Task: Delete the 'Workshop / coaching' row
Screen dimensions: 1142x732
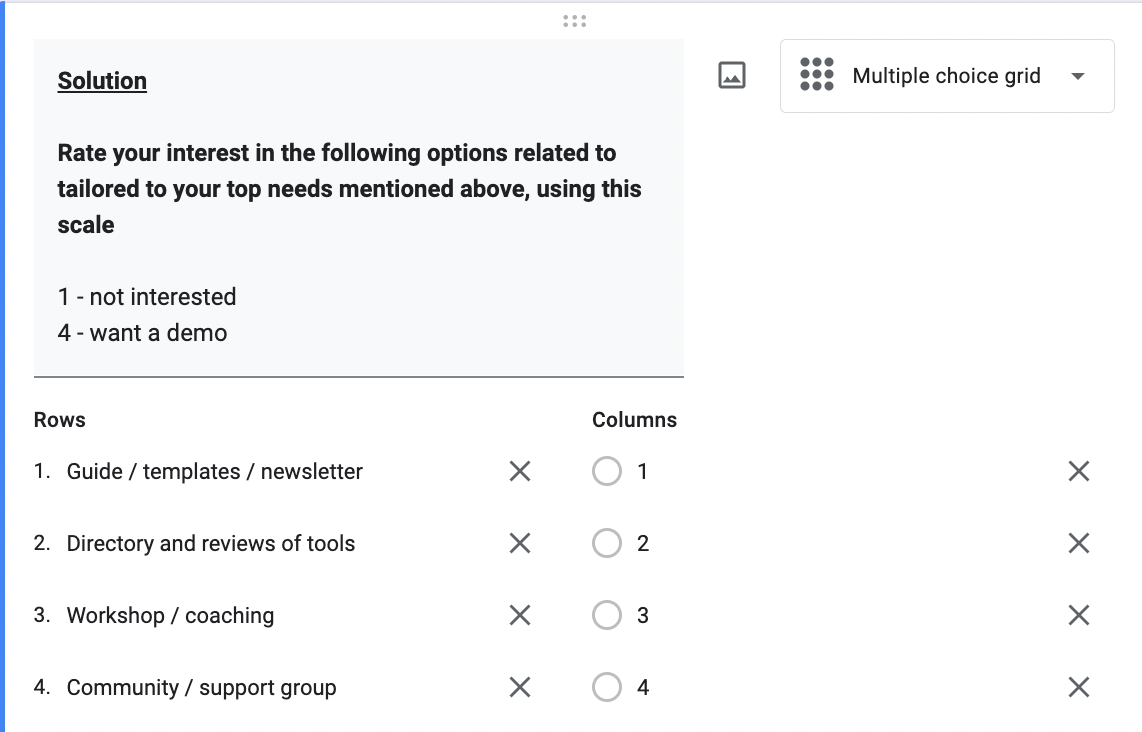Action: pos(520,615)
